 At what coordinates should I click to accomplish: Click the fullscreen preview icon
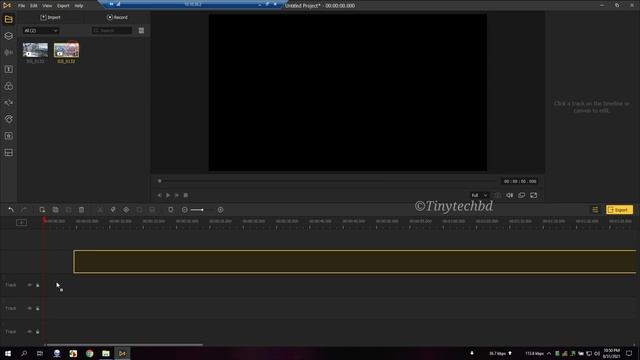tap(533, 196)
